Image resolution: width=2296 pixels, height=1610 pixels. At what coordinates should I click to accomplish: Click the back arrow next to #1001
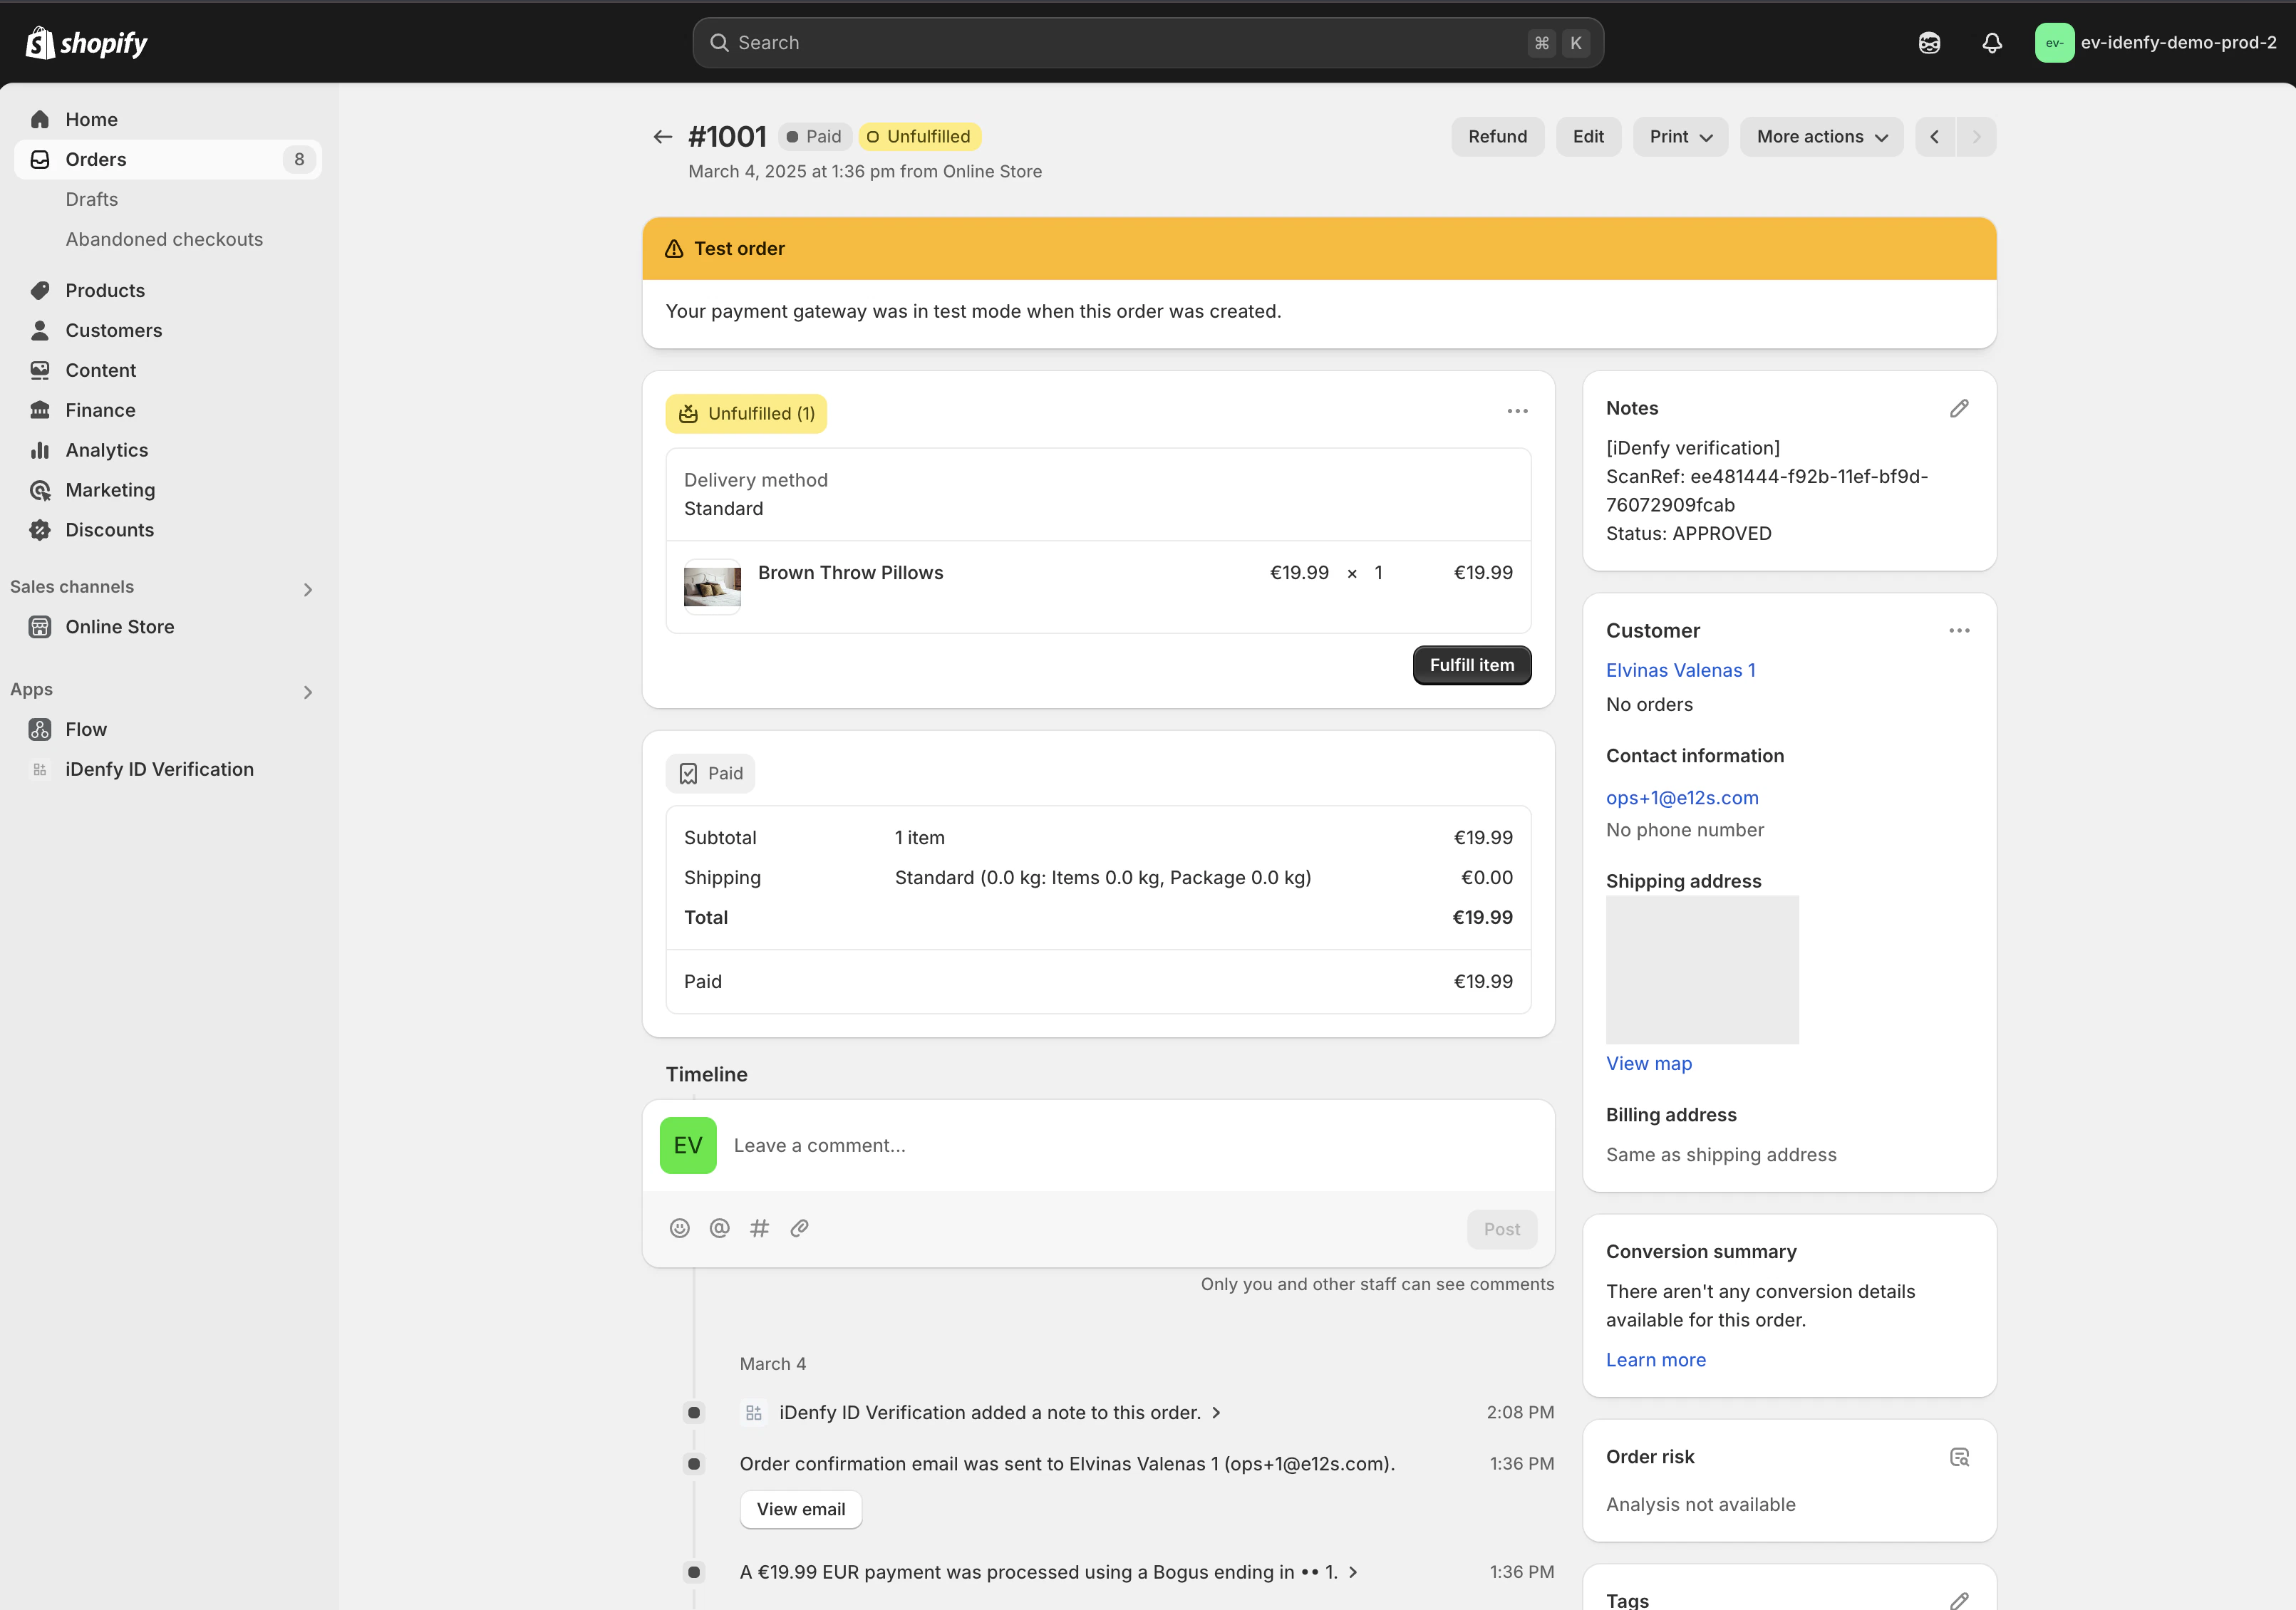point(662,137)
